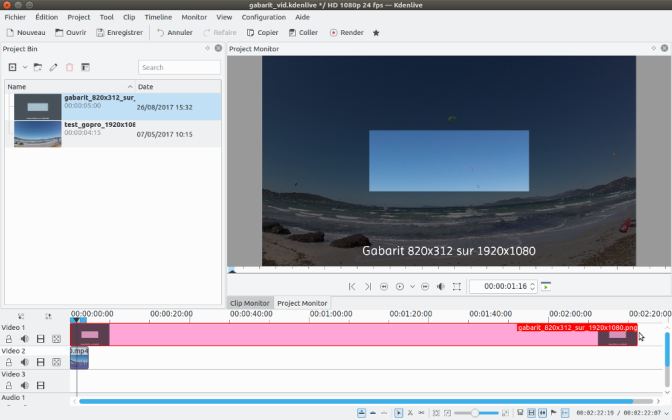The image size is (672, 420).
Task: Click the timeline vertical scrollbar
Action: [x=667, y=349]
